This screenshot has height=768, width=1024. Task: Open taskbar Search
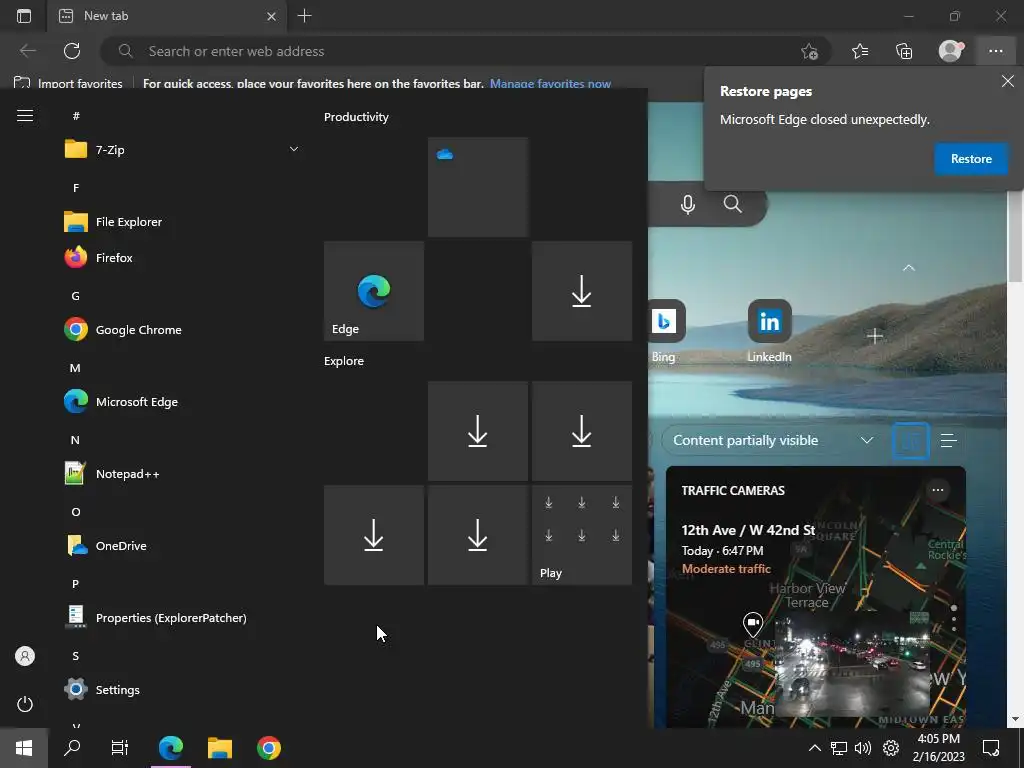[72, 748]
